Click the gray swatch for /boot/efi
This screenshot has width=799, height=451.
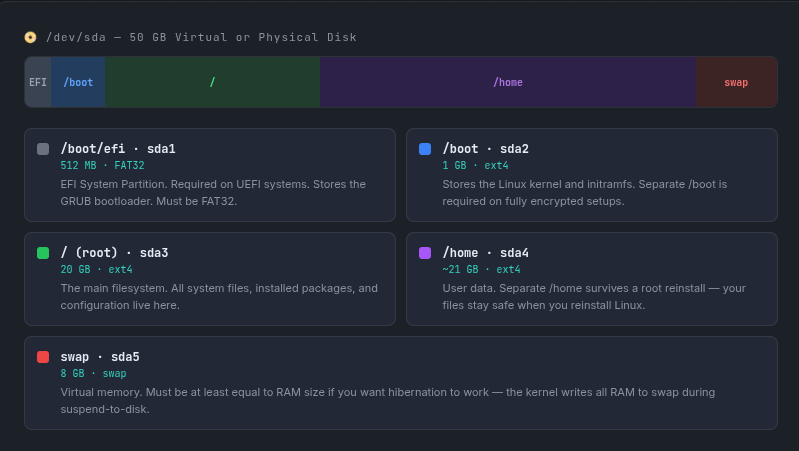tap(43, 149)
